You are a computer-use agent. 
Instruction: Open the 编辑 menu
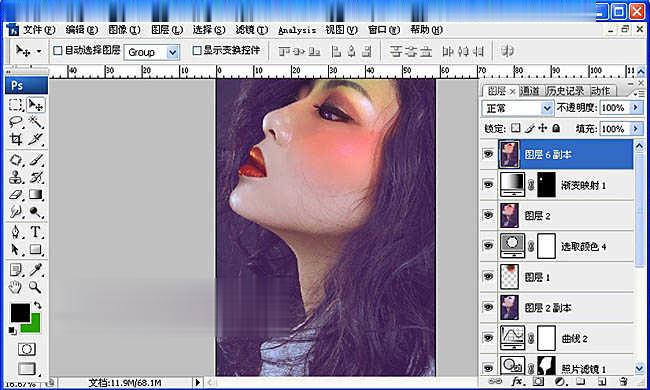click(x=82, y=30)
